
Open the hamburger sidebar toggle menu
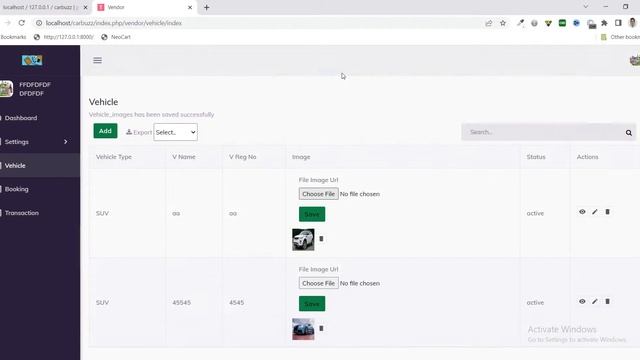(x=97, y=60)
